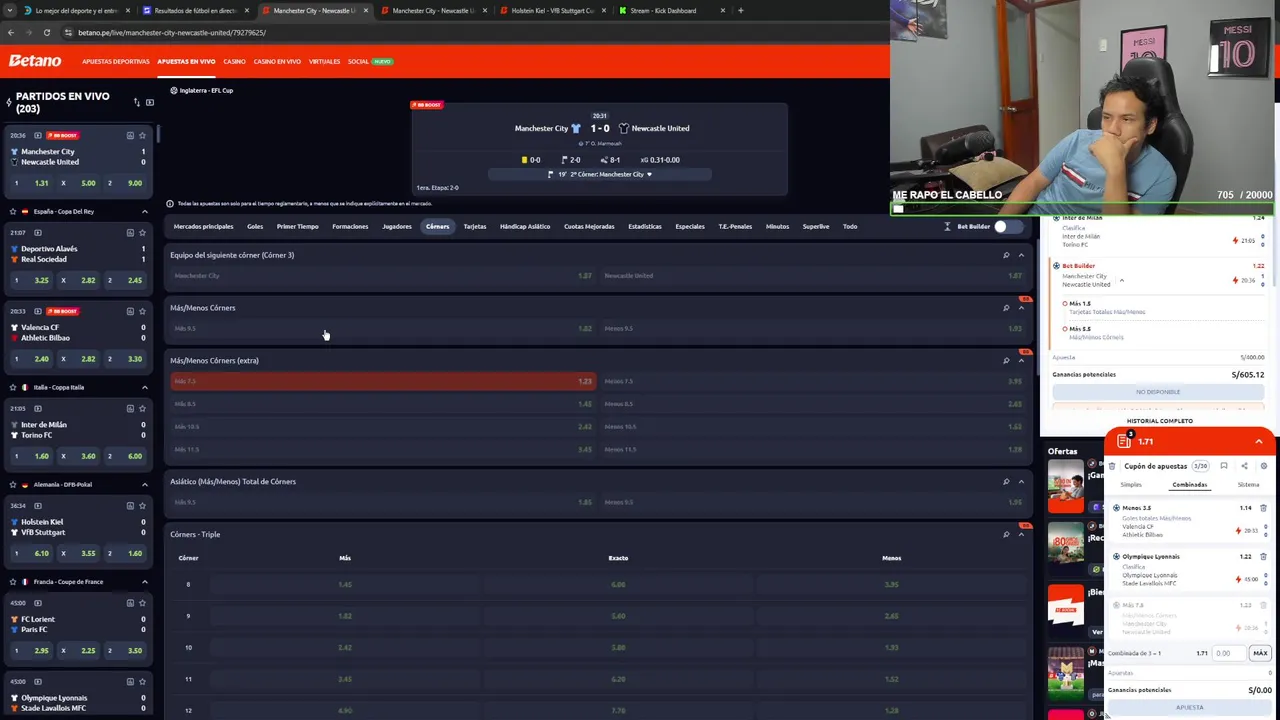
Task: Favorite the Deportivo Alavés vs Real Sociedad match
Action: (x=142, y=232)
